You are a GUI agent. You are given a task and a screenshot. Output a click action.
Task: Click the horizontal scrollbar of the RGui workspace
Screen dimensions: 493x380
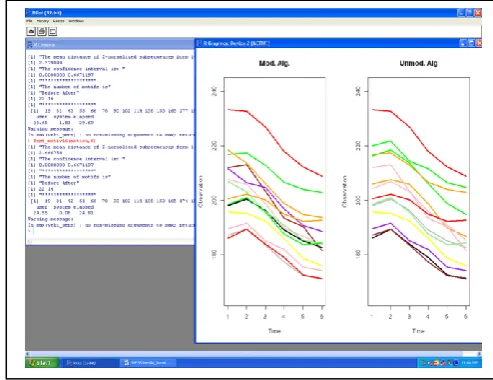pyautogui.click(x=253, y=354)
